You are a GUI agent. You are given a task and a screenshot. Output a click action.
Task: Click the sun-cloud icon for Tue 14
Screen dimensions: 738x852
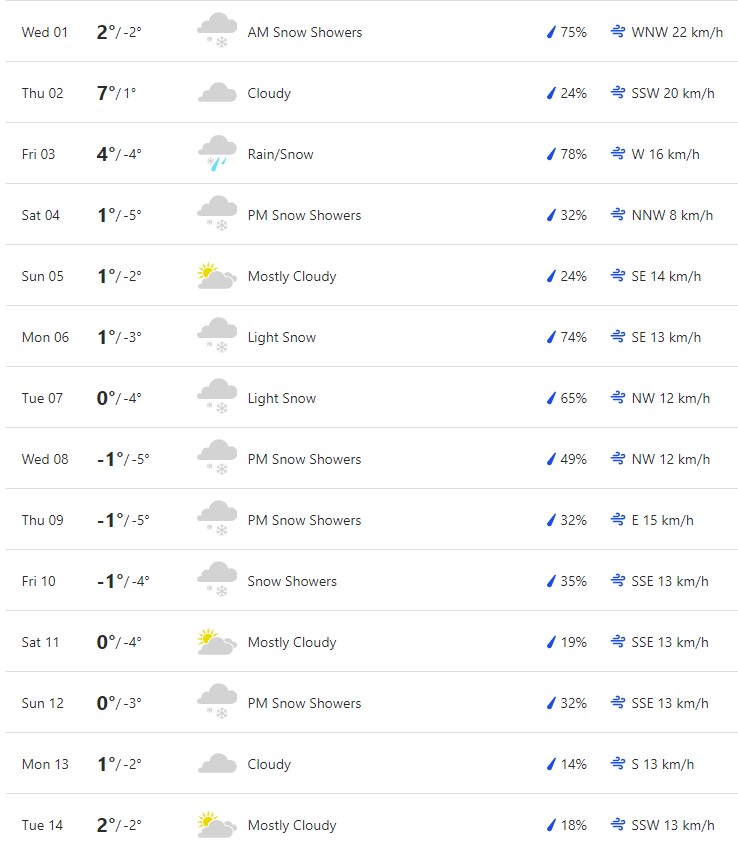(x=217, y=825)
